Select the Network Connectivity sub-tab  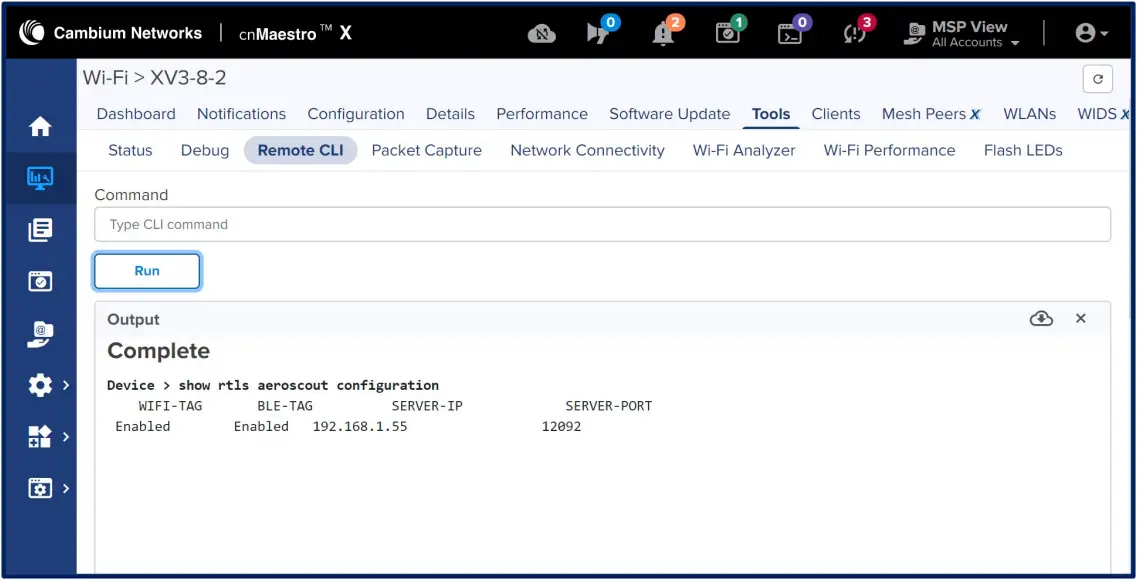[x=587, y=150]
